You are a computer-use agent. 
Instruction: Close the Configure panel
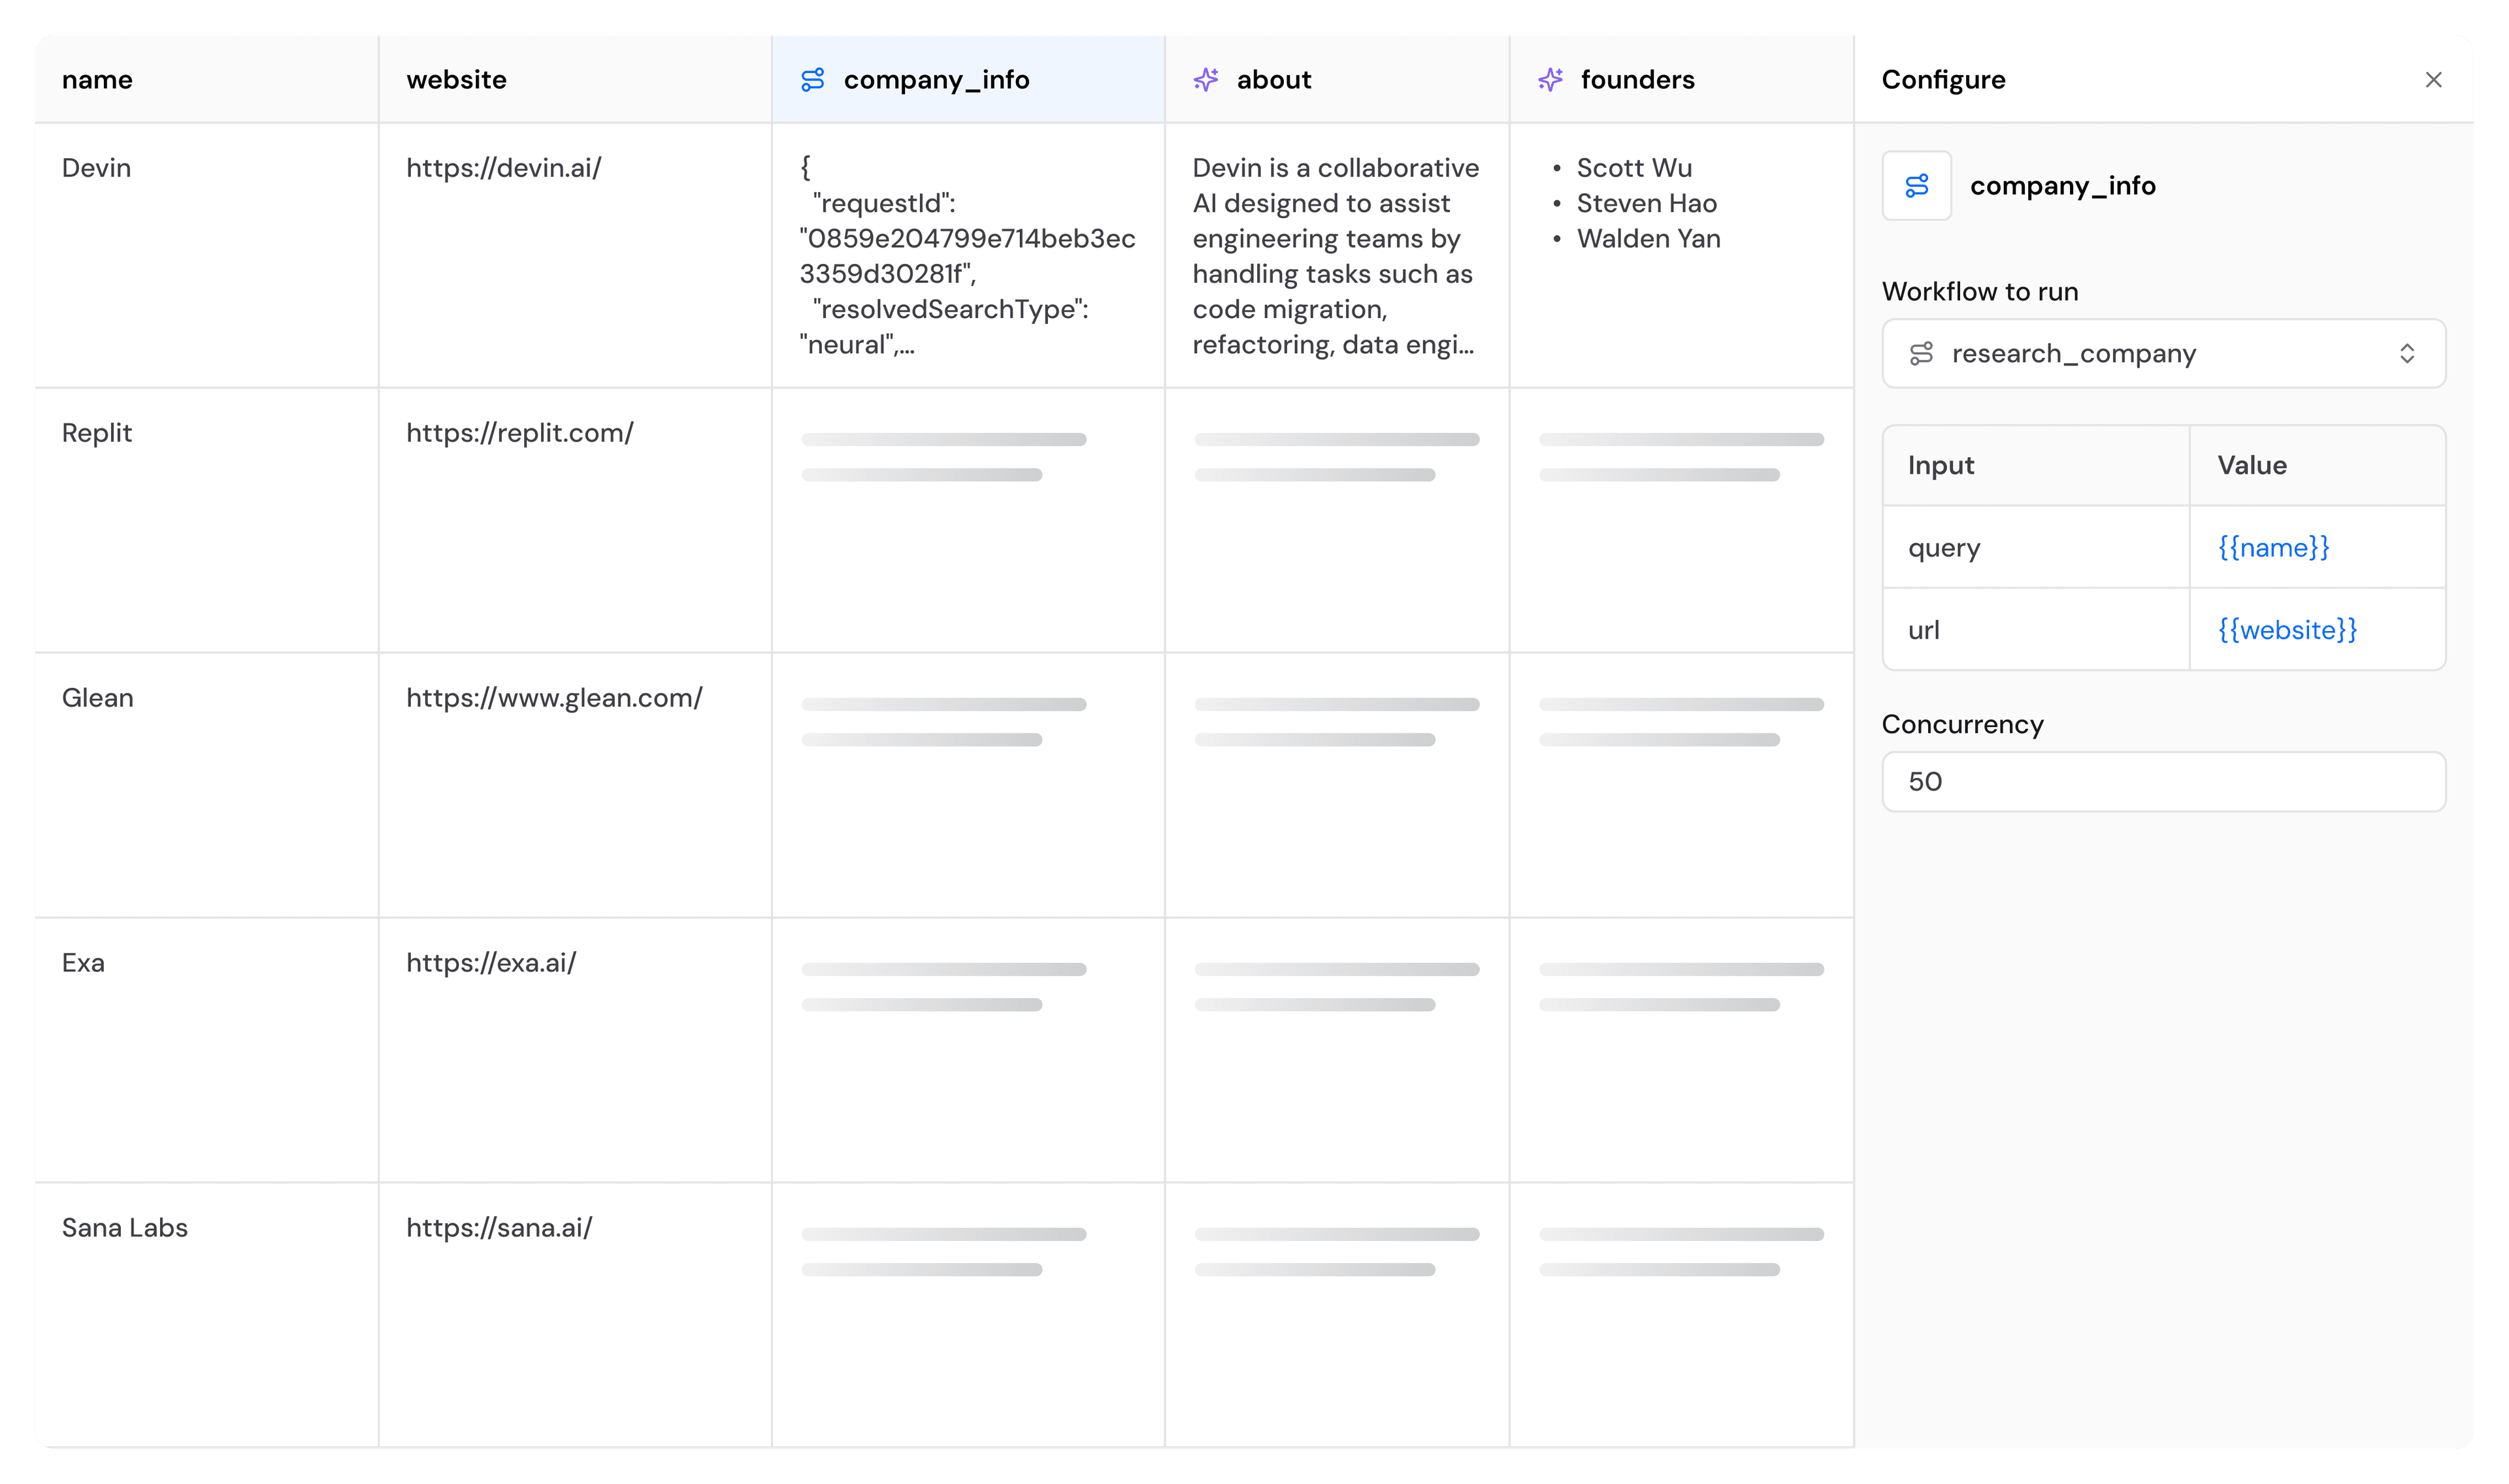point(2433,80)
